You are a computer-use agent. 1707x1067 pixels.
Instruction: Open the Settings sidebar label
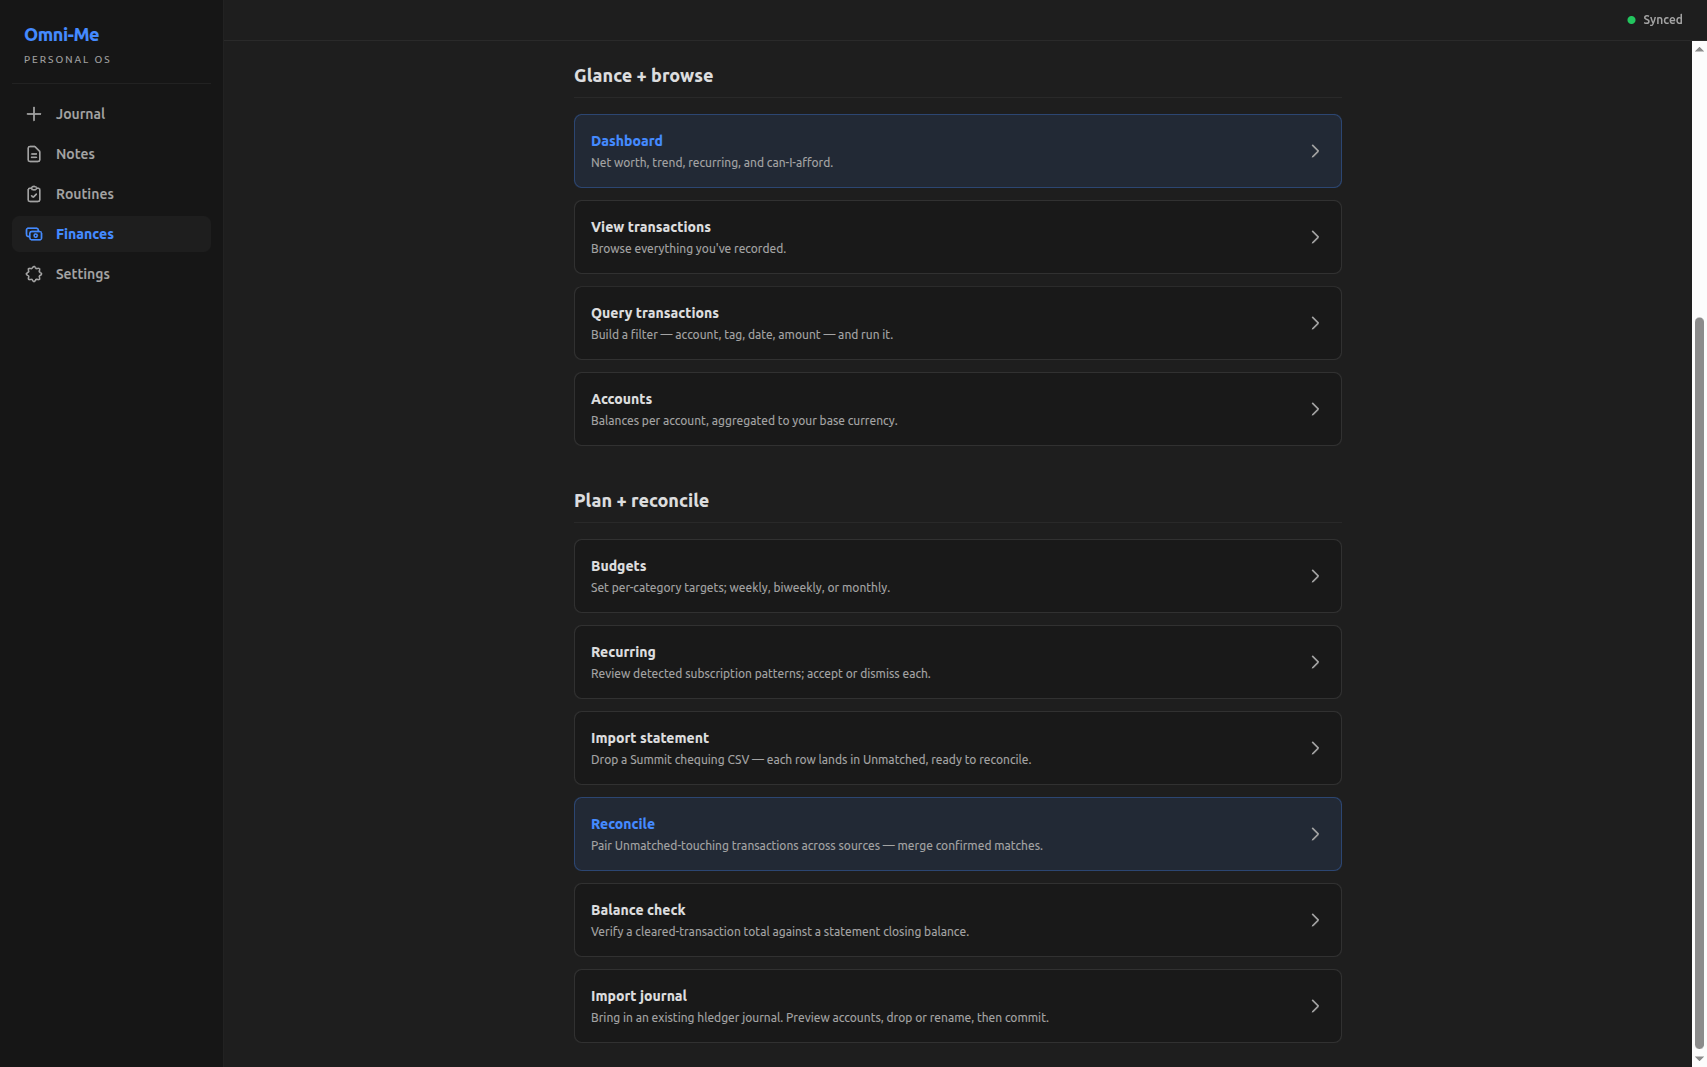(x=83, y=274)
